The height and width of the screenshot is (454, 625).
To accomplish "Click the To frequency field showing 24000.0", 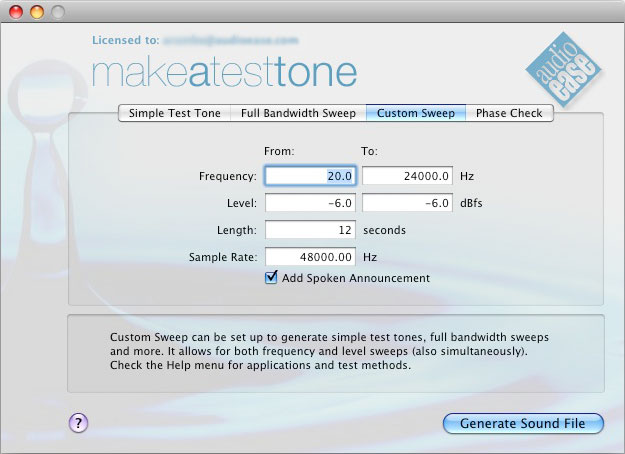I will click(x=407, y=176).
